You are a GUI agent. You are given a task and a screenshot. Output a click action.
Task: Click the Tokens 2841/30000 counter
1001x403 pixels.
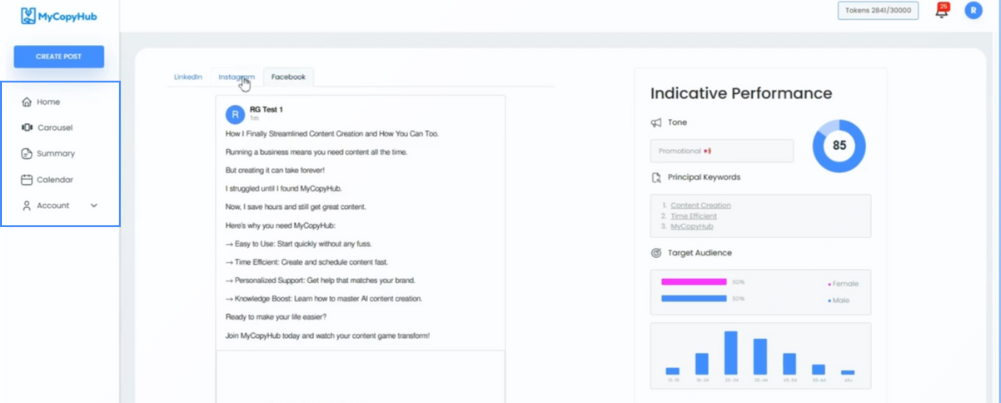878,10
